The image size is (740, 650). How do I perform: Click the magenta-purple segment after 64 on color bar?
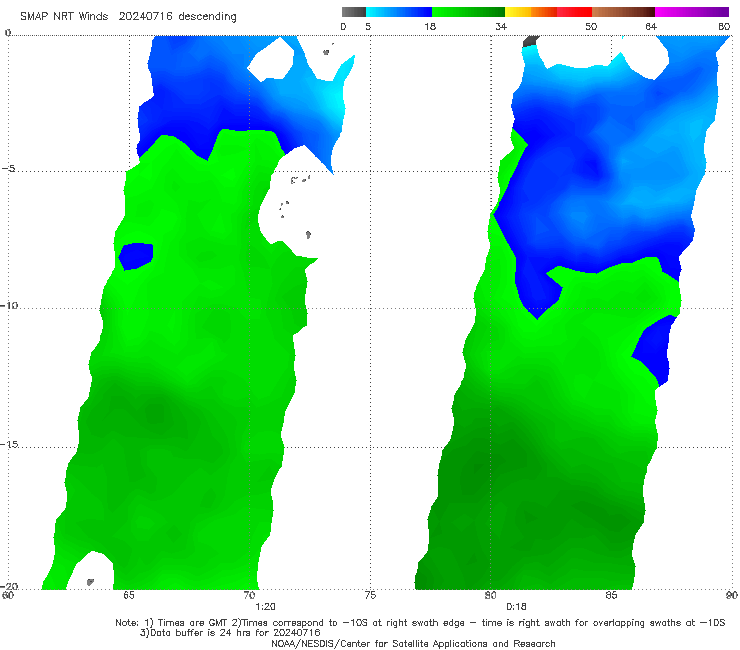[x=692, y=12]
